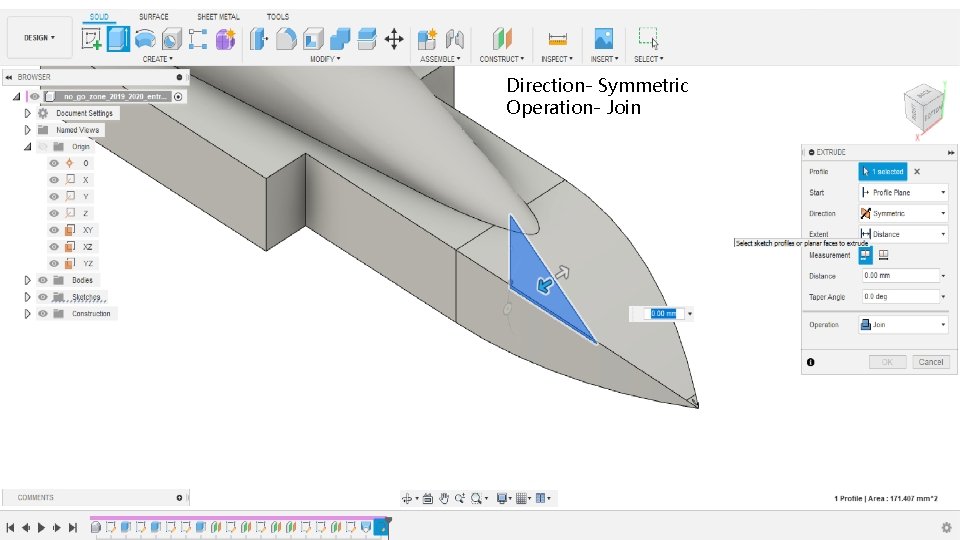960x540 pixels.
Task: Select the Pan hand tool
Action: [x=444, y=498]
